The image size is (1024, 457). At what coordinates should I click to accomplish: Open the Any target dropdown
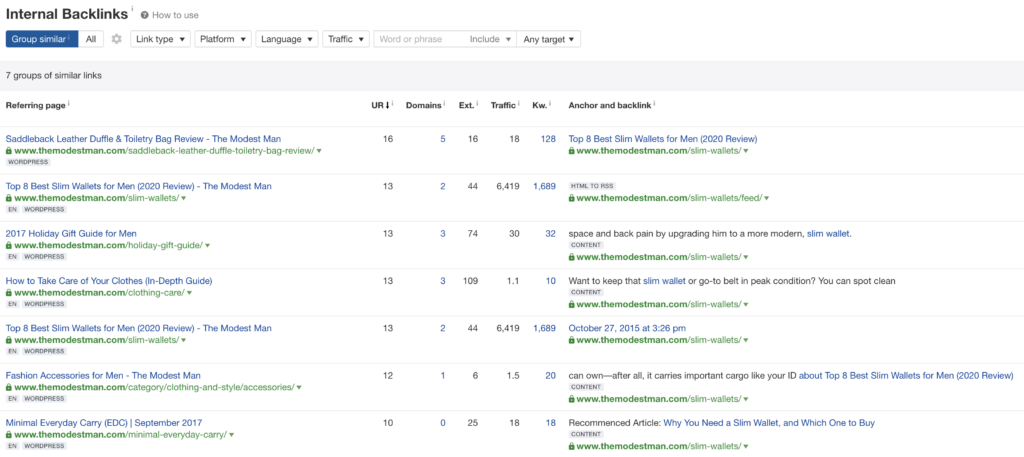[549, 39]
